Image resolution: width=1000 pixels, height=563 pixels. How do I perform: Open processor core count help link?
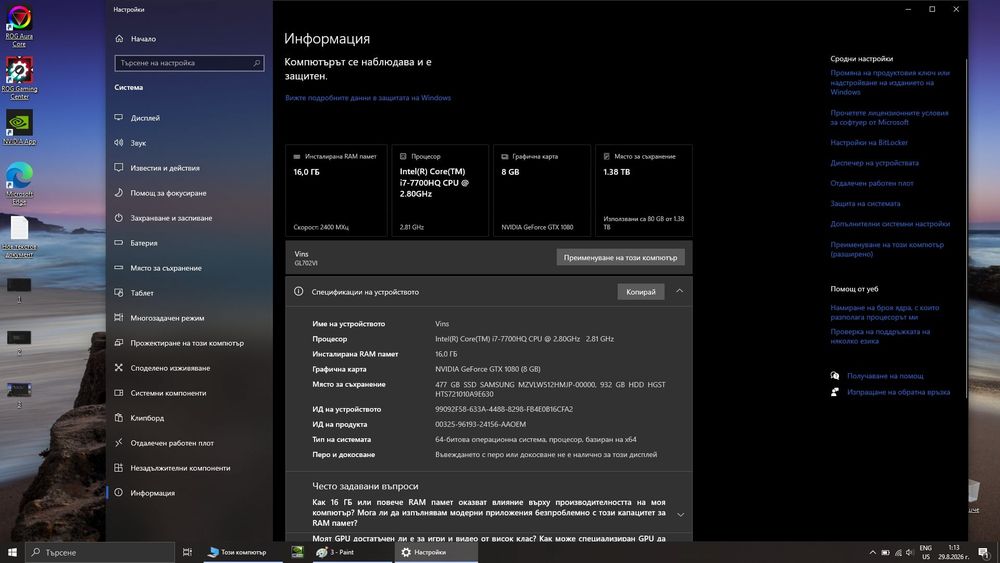pos(885,312)
